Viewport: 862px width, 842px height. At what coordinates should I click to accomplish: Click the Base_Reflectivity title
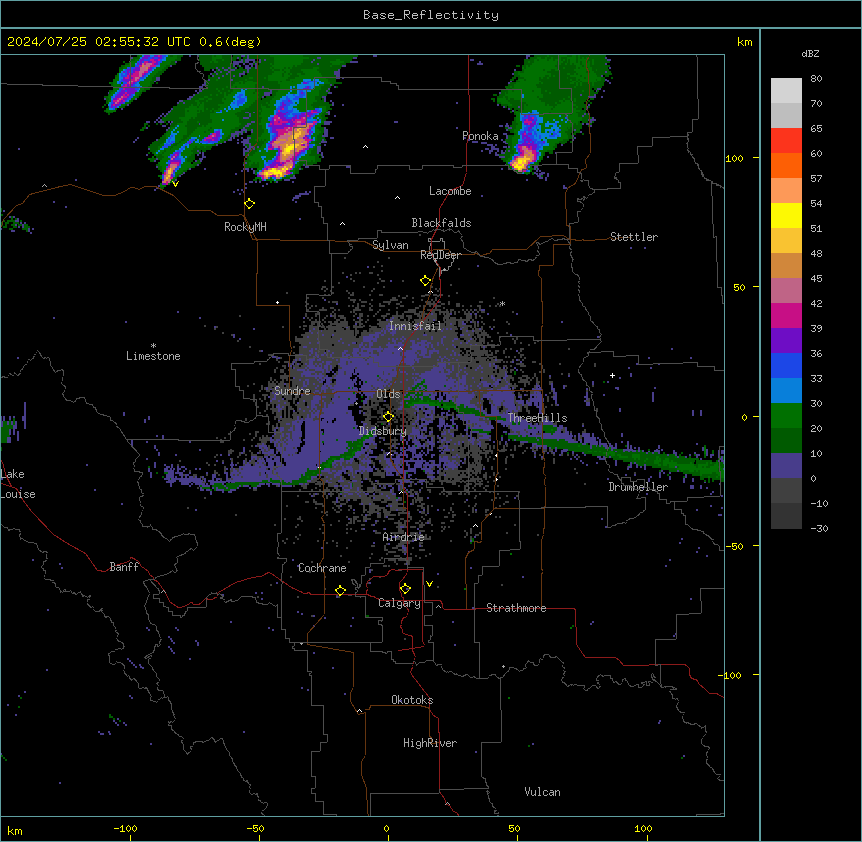pyautogui.click(x=431, y=15)
